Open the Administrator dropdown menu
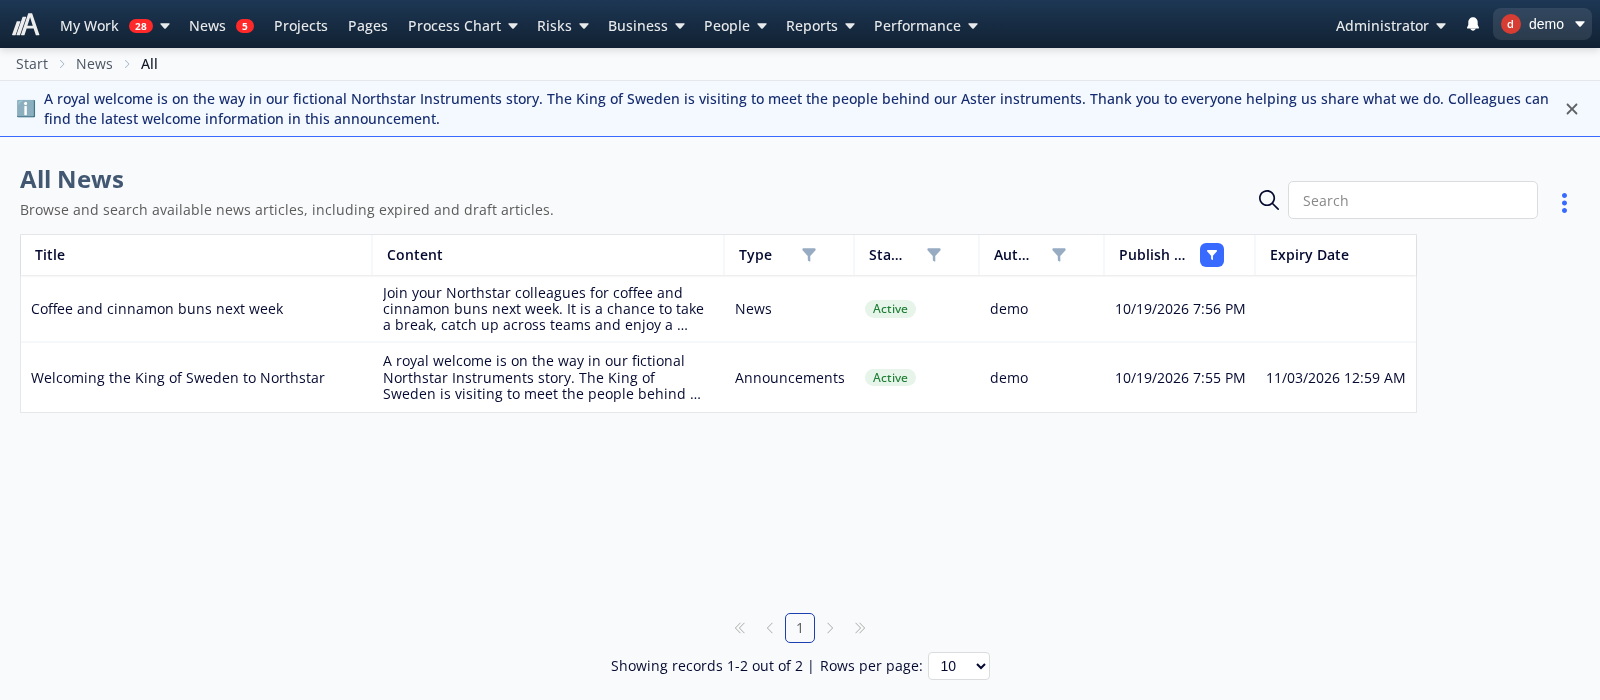 point(1391,26)
